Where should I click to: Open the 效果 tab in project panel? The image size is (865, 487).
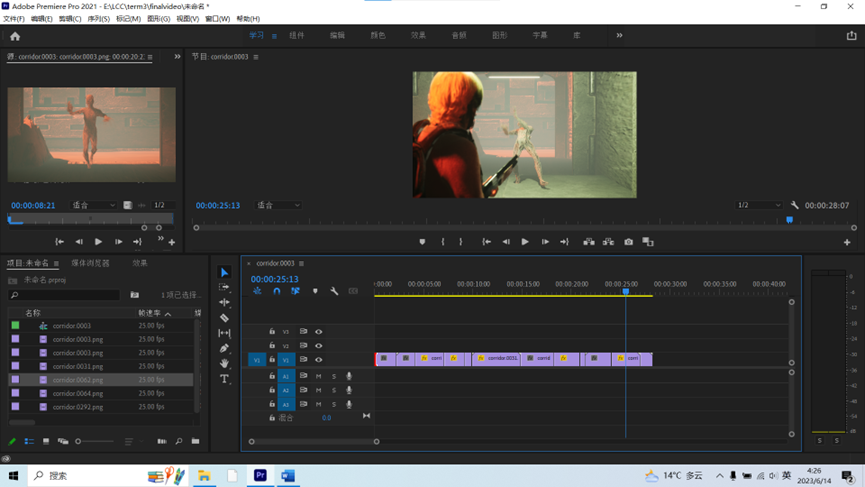point(140,263)
